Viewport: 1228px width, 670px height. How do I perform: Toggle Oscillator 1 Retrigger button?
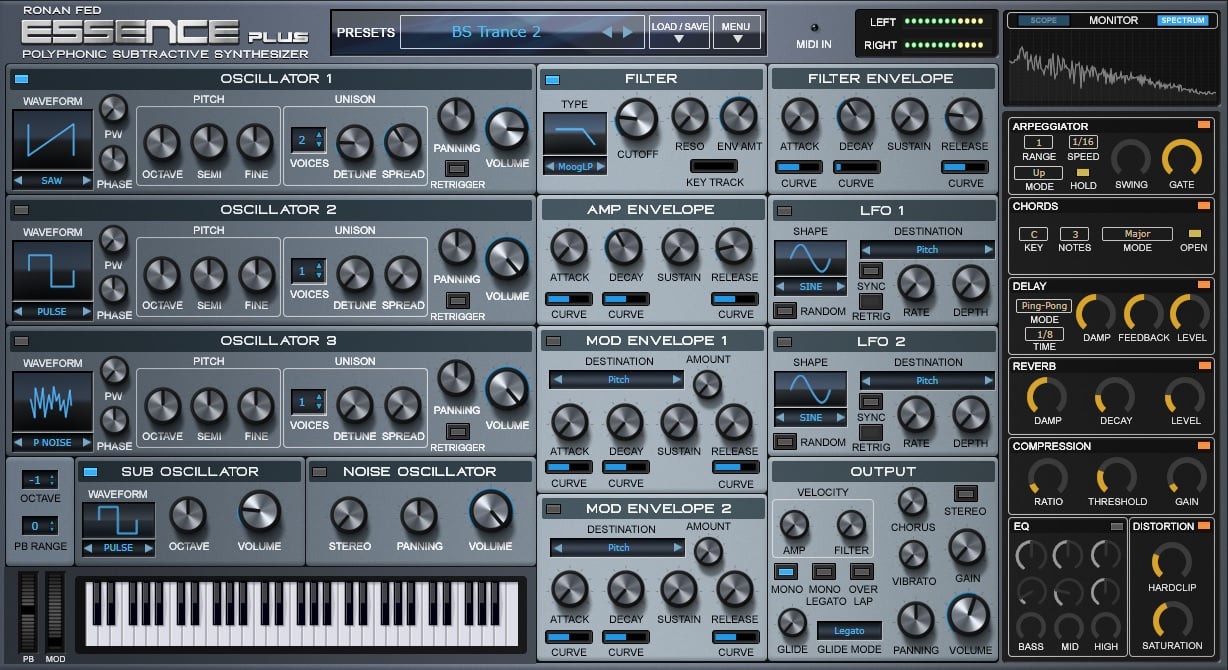(457, 168)
